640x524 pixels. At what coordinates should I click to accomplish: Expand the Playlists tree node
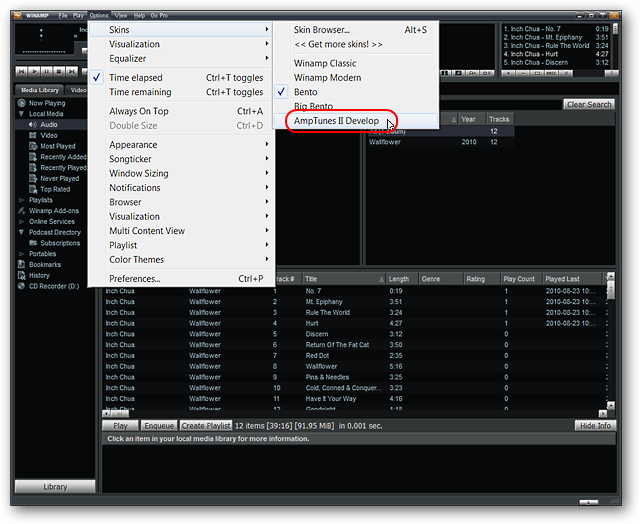[21, 200]
